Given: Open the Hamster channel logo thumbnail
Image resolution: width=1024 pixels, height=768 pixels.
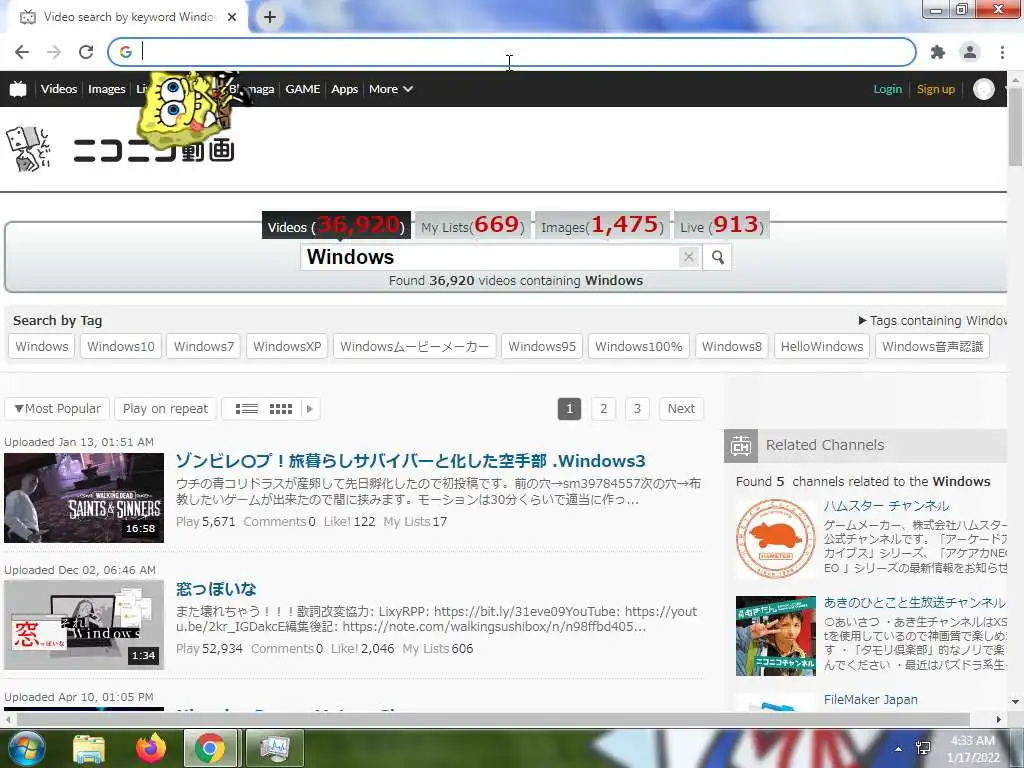Looking at the screenshot, I should (x=776, y=539).
